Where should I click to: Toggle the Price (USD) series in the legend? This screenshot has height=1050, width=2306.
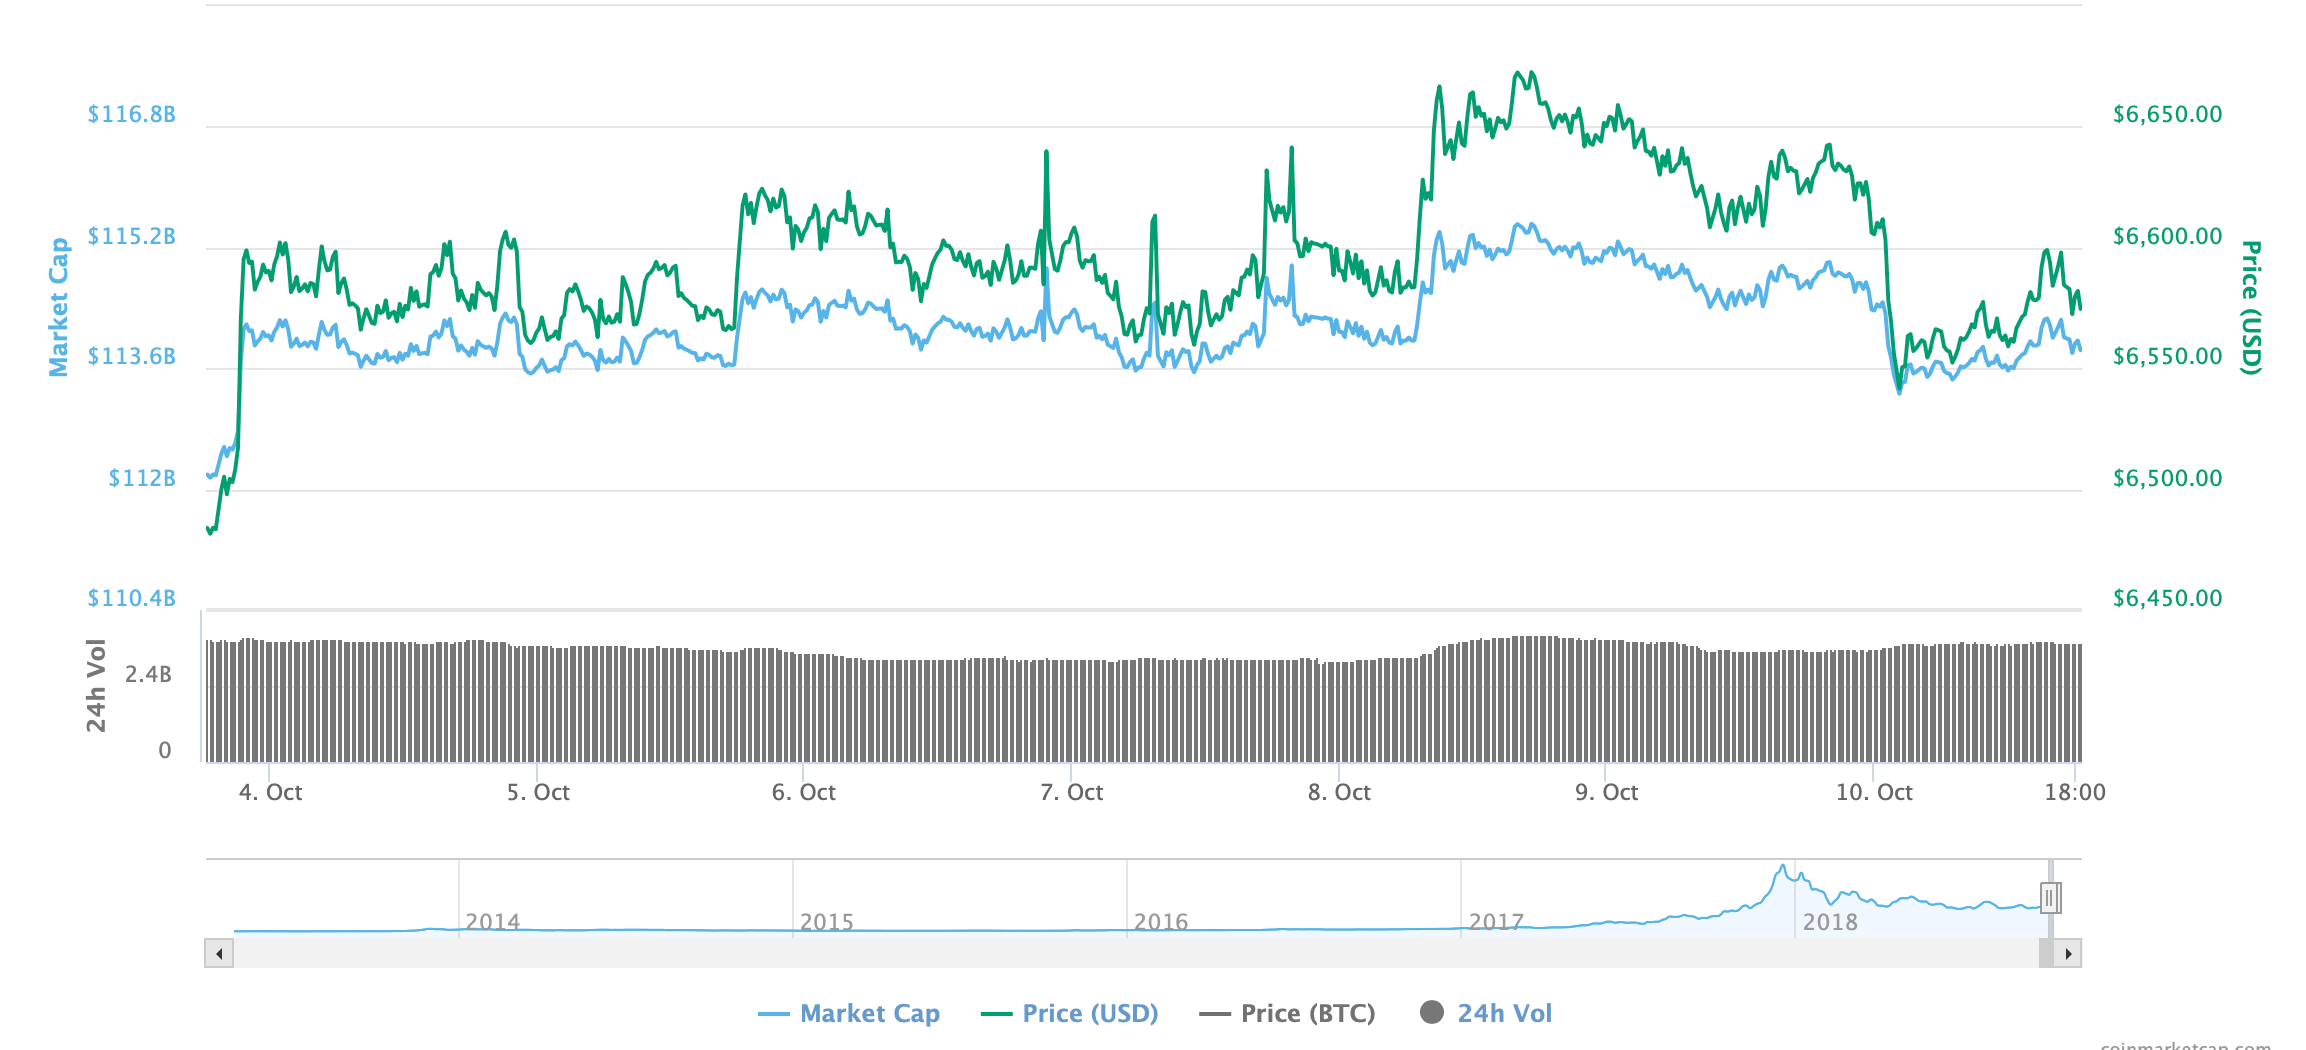(x=1069, y=1013)
